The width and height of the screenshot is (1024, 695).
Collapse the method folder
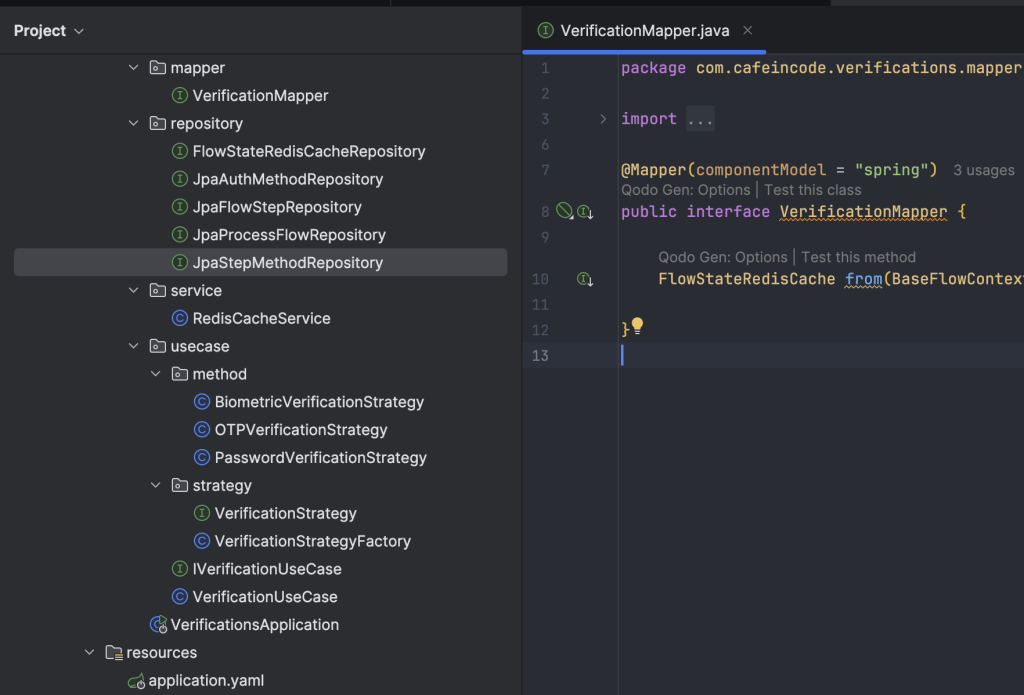click(x=155, y=374)
